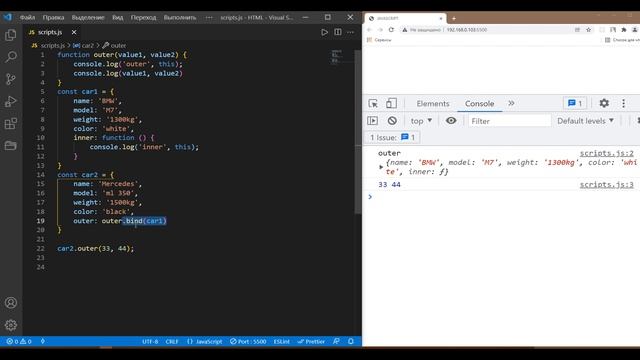The image size is (640, 360).
Task: Clear the console
Action: point(392,121)
